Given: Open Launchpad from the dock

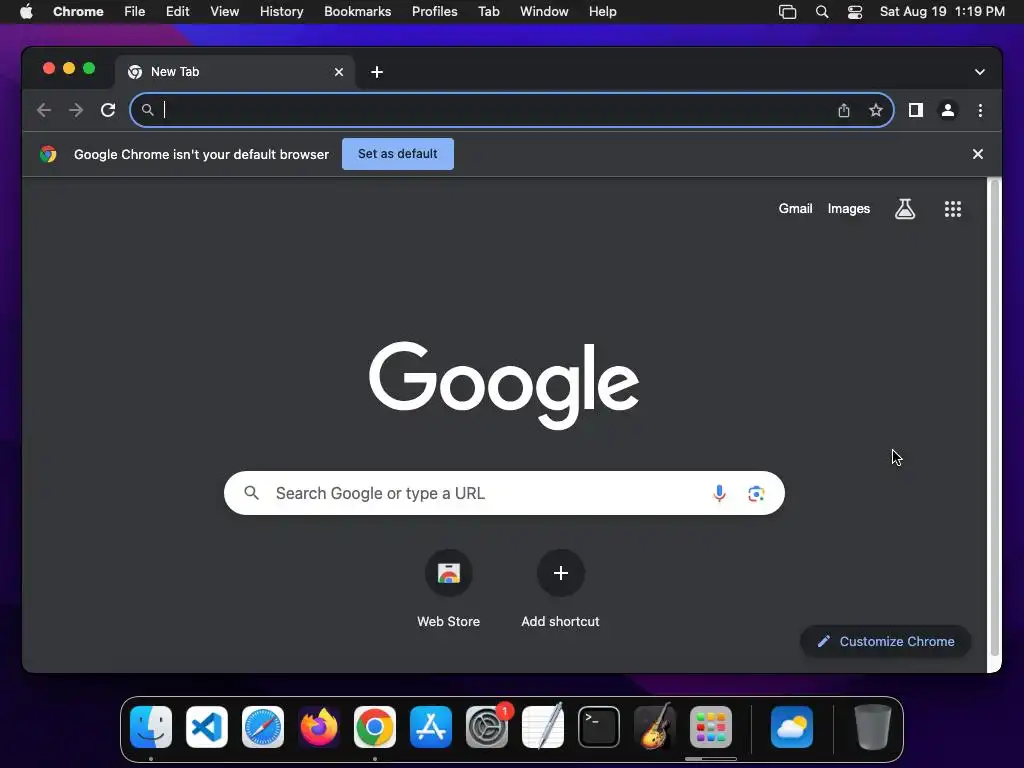Looking at the screenshot, I should click(711, 727).
